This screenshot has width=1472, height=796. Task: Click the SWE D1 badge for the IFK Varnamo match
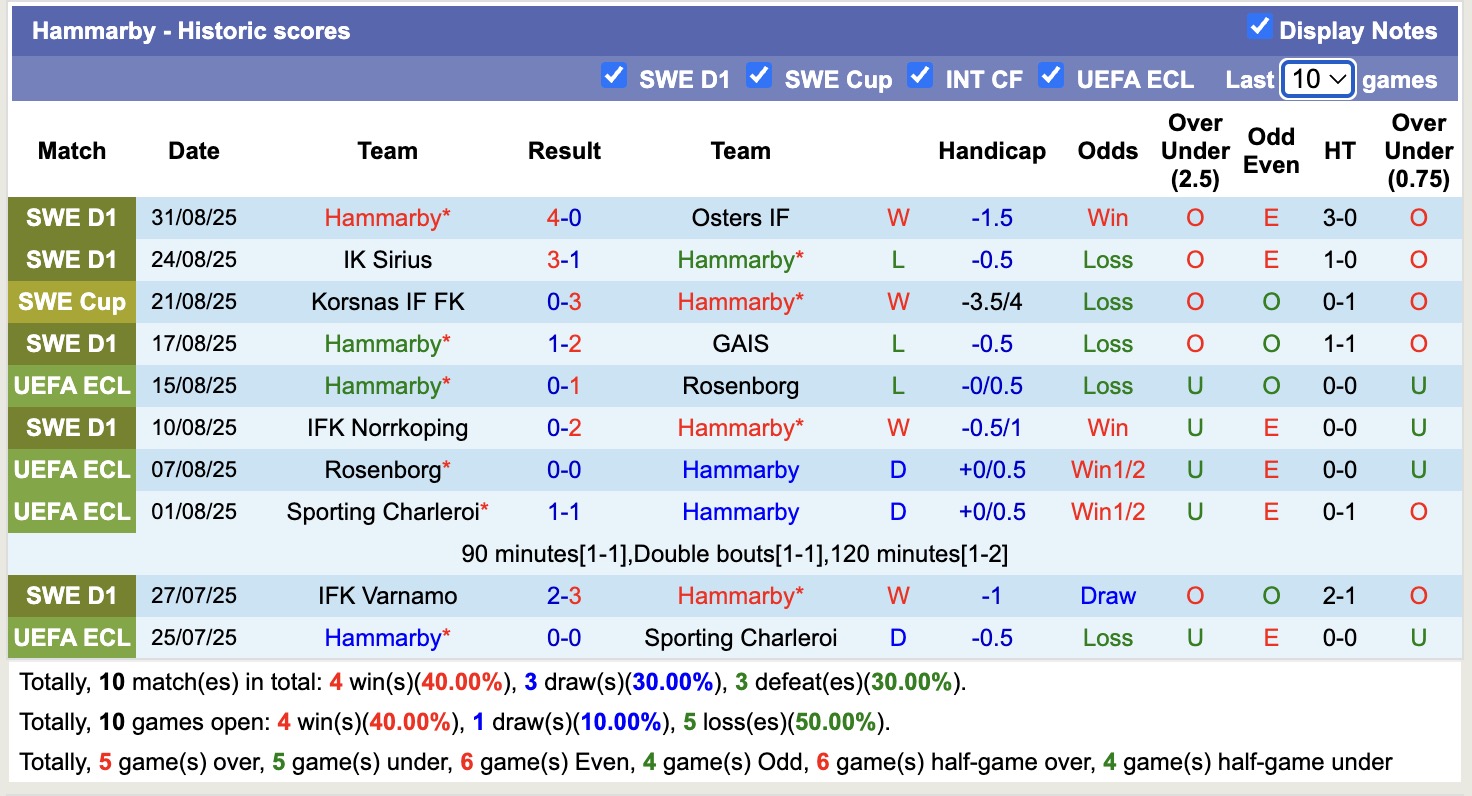coord(71,595)
